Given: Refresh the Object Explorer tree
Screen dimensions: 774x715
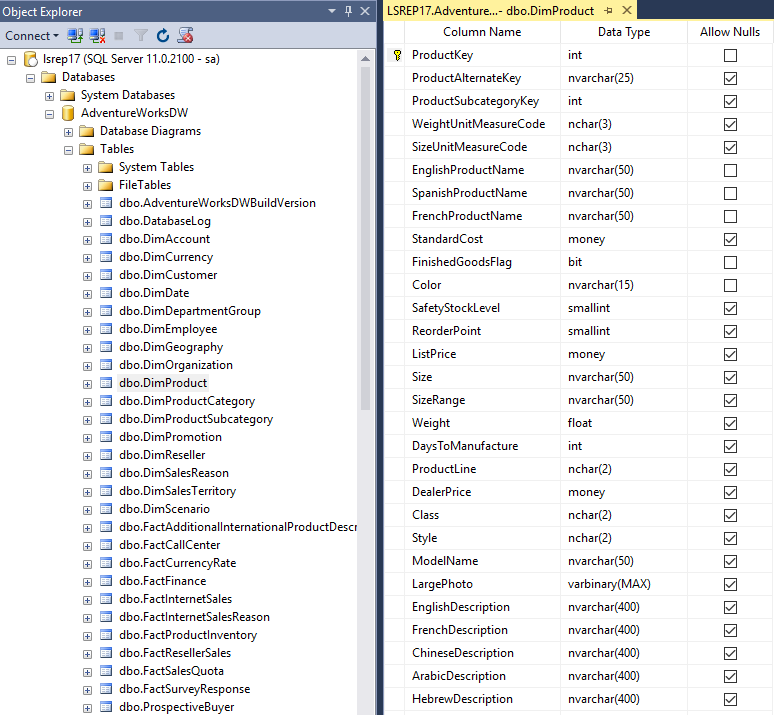Looking at the screenshot, I should coord(163,35).
